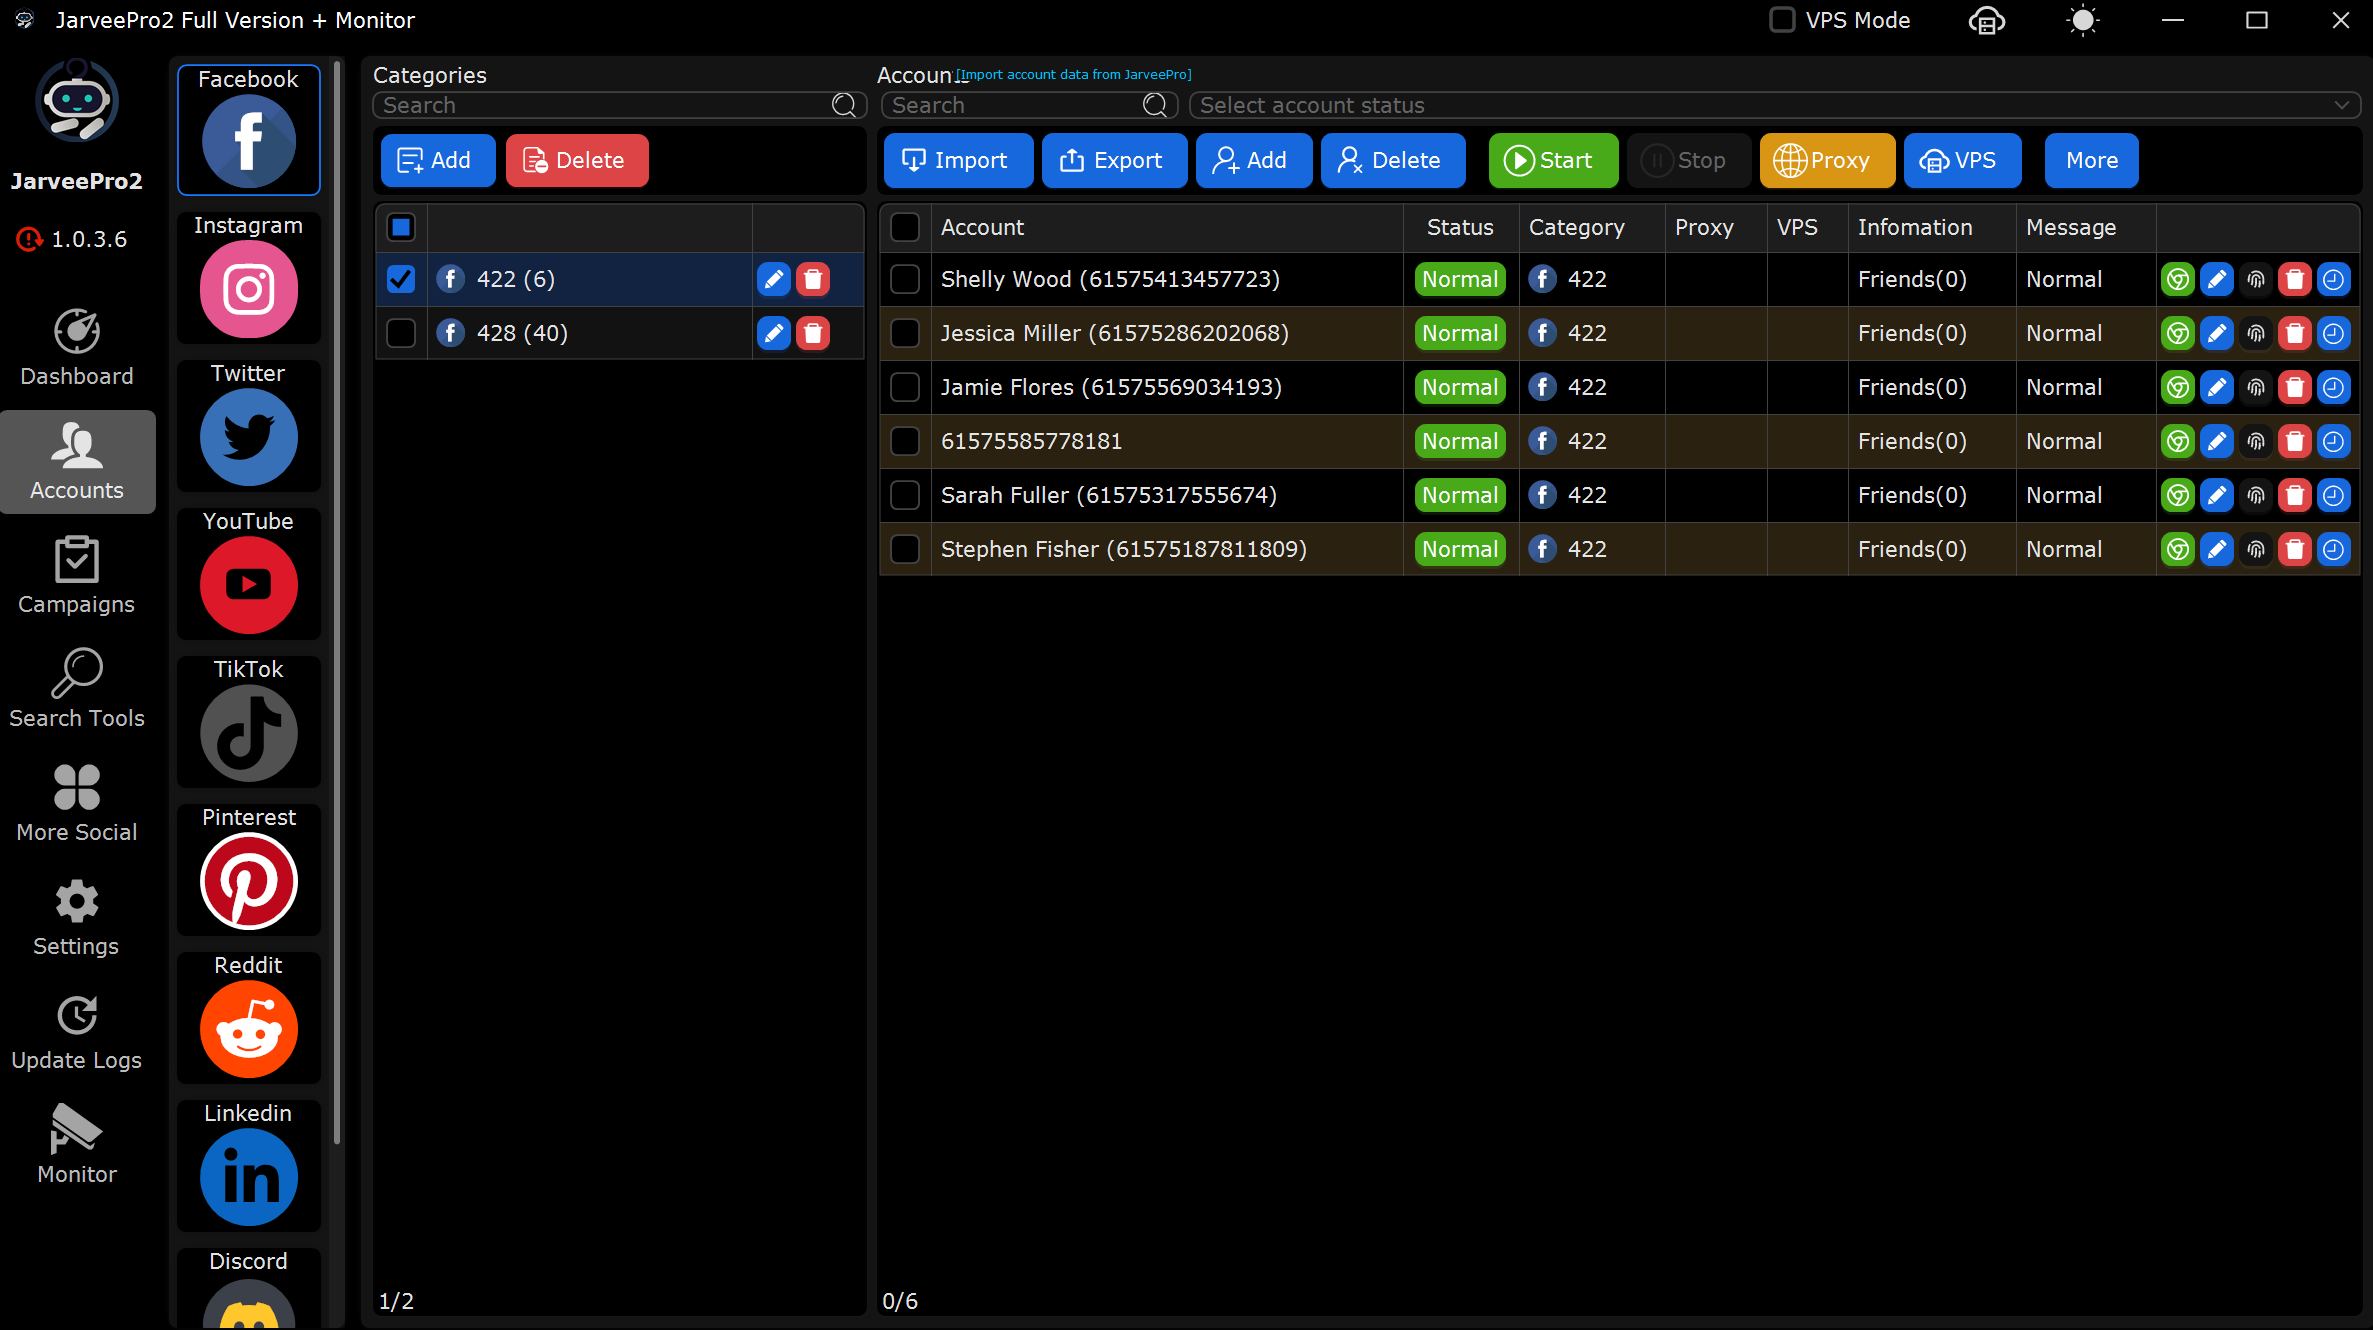This screenshot has width=2373, height=1330.
Task: Open the clock icon for Jessica Miller
Action: pyautogui.click(x=2334, y=333)
